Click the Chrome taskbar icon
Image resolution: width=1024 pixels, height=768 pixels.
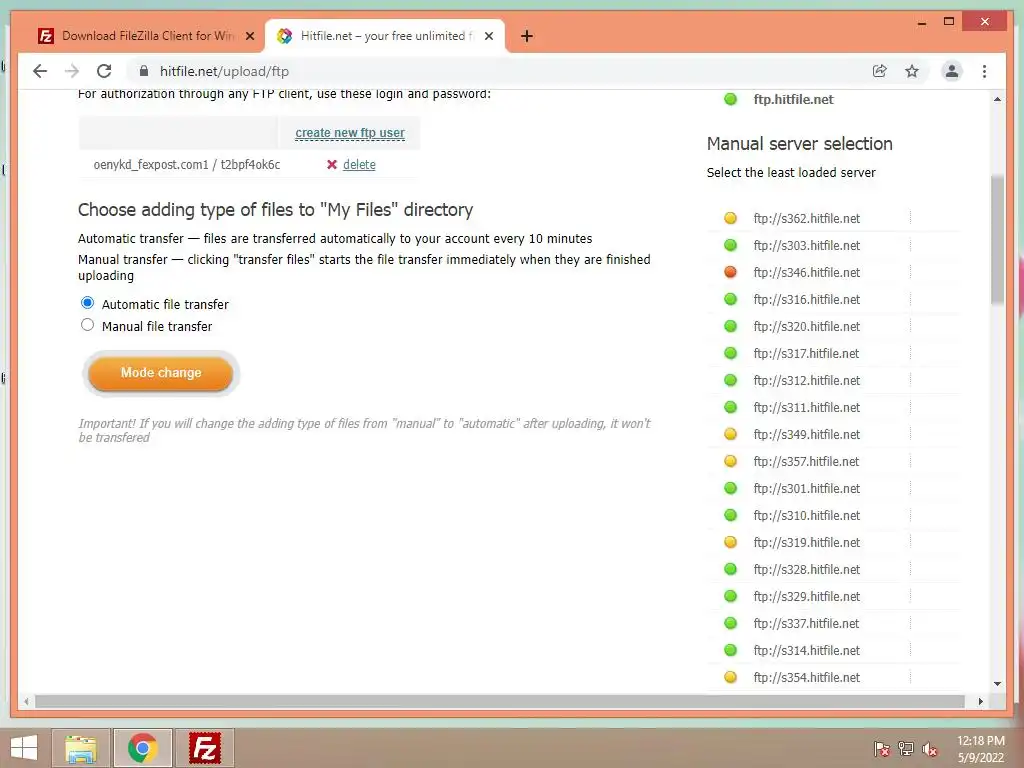click(142, 748)
